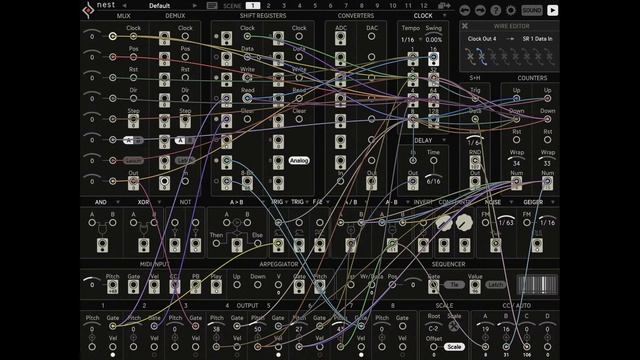Open help with the question mark icon
The height and width of the screenshot is (360, 640).
point(496,10)
